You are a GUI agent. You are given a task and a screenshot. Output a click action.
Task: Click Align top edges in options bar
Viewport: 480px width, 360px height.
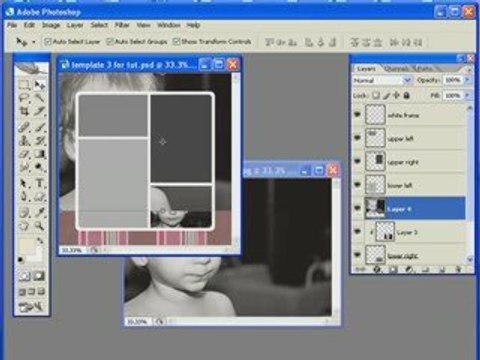(269, 42)
